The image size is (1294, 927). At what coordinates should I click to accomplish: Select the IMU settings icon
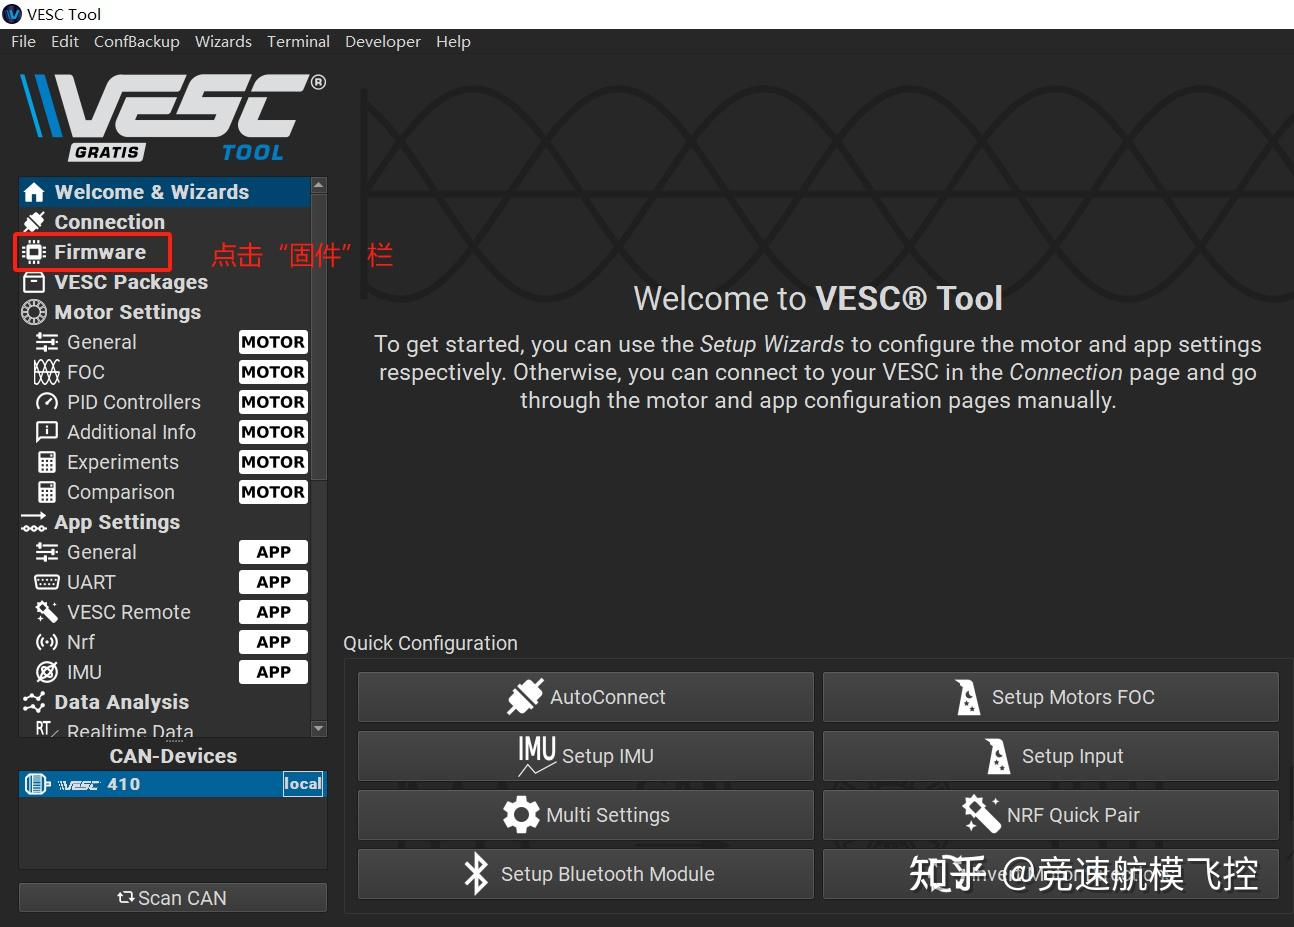(47, 672)
